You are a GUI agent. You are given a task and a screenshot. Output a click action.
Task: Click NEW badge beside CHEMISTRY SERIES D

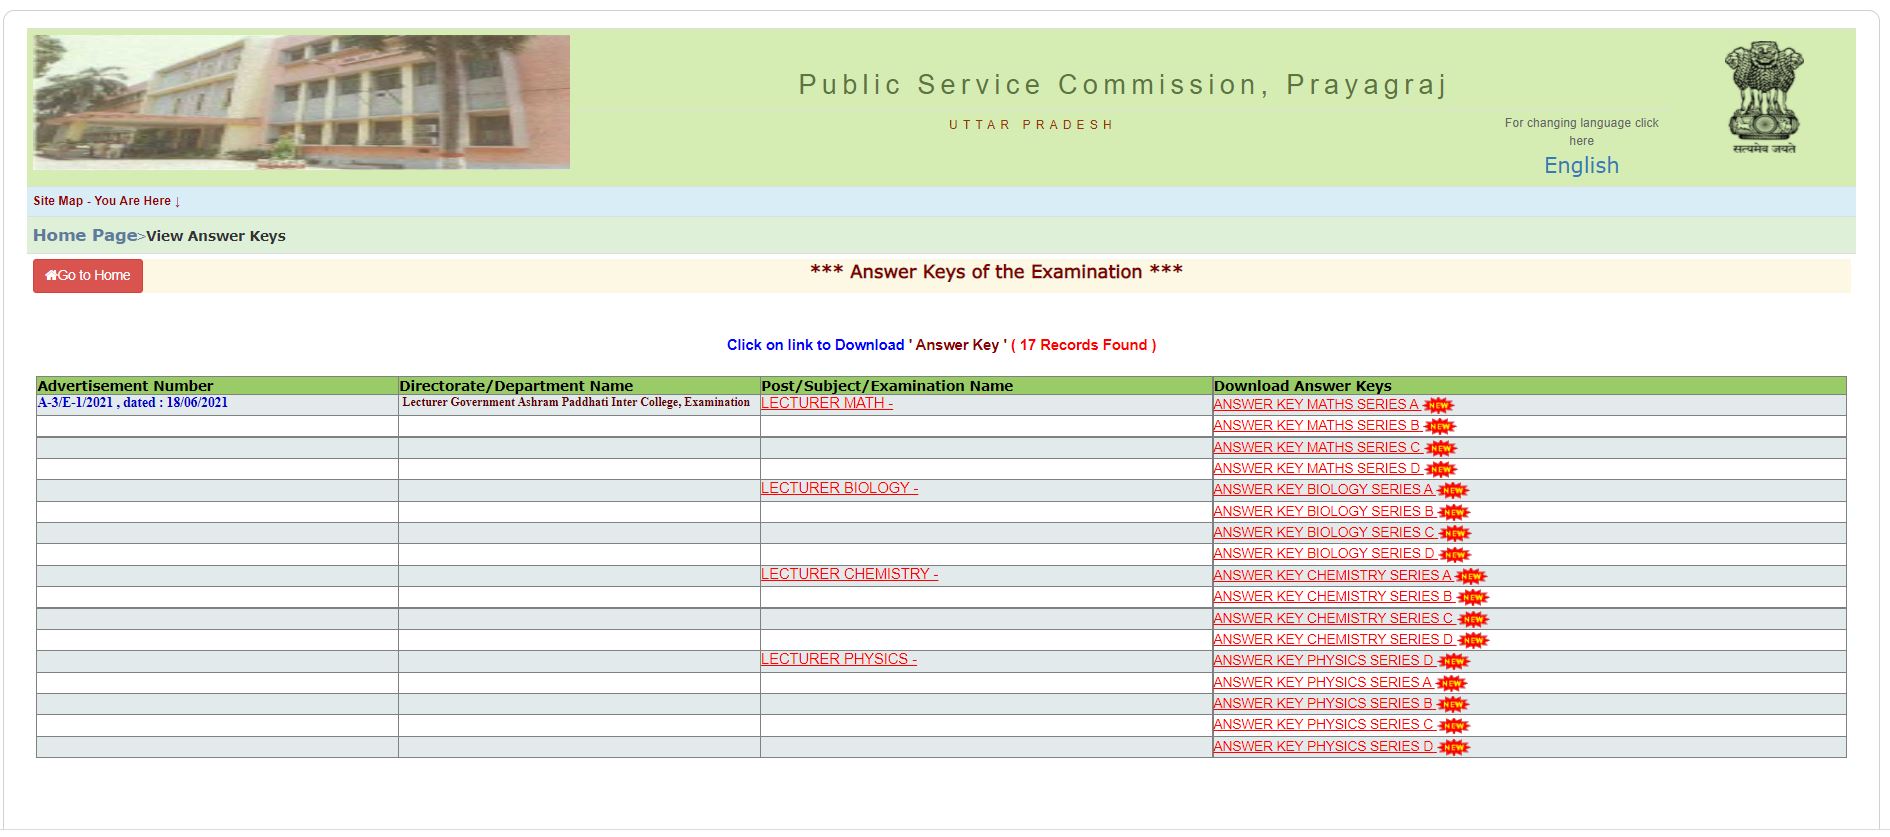click(1474, 640)
